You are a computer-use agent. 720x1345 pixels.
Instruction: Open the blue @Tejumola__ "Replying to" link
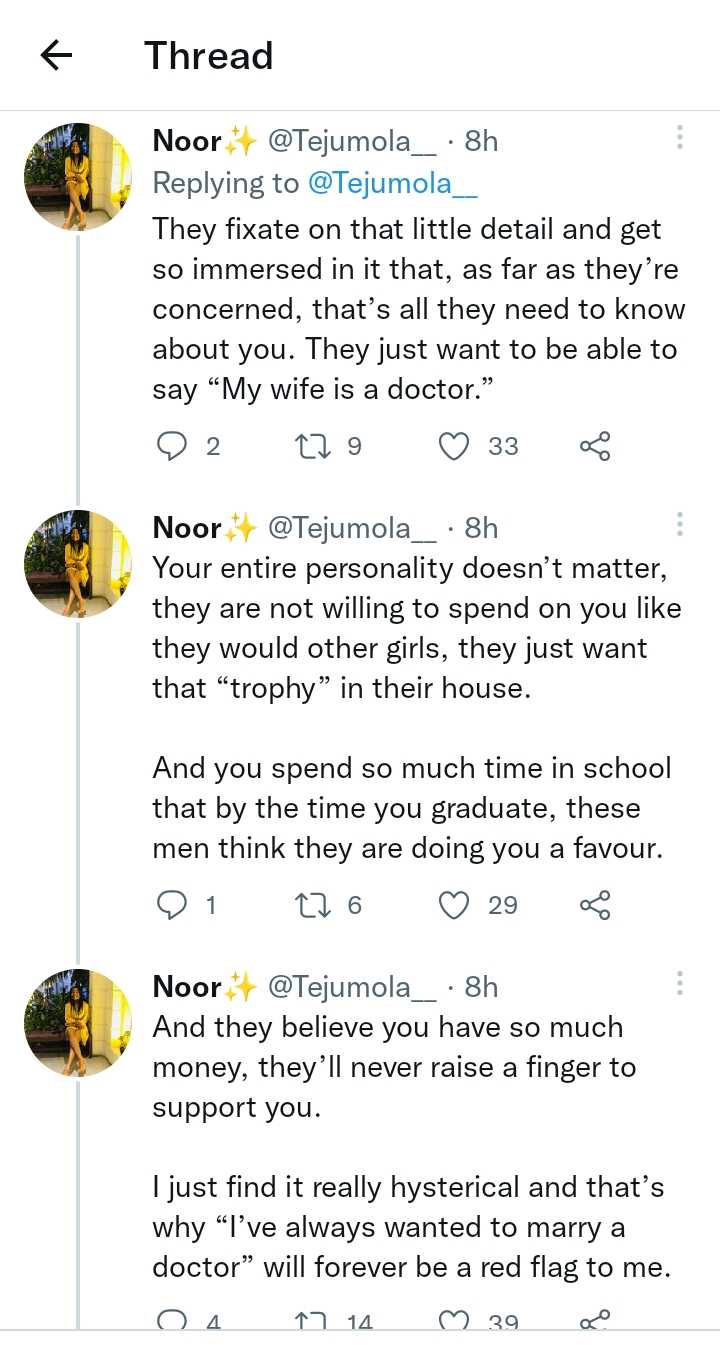(392, 183)
